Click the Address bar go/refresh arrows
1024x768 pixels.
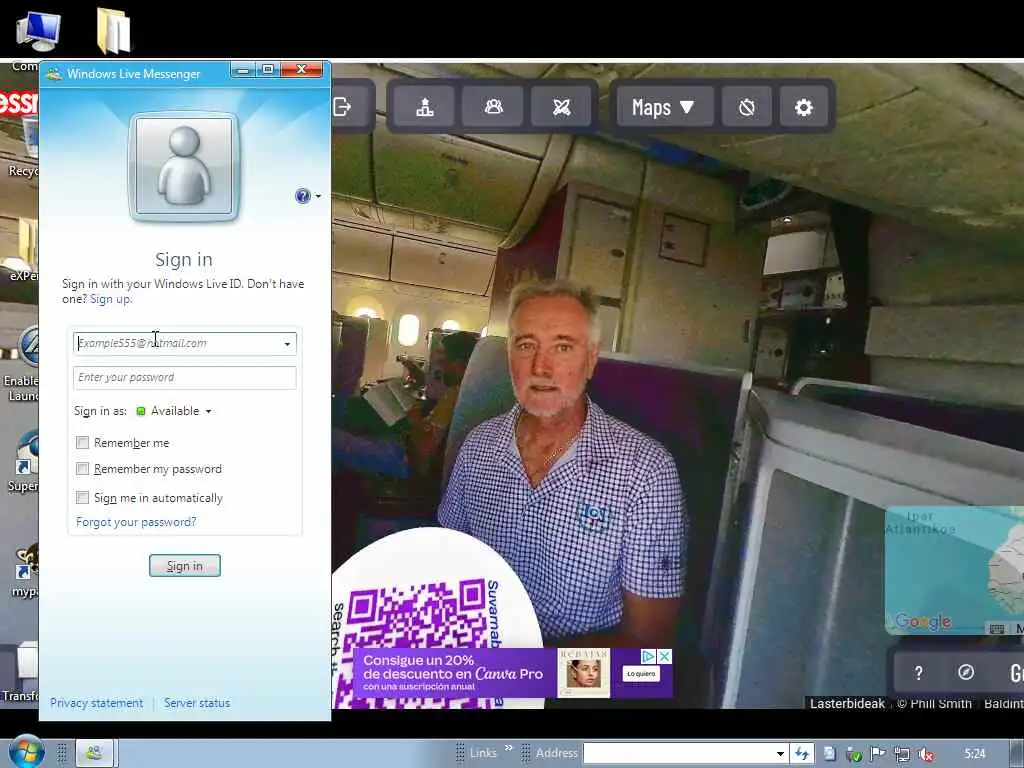tap(802, 754)
